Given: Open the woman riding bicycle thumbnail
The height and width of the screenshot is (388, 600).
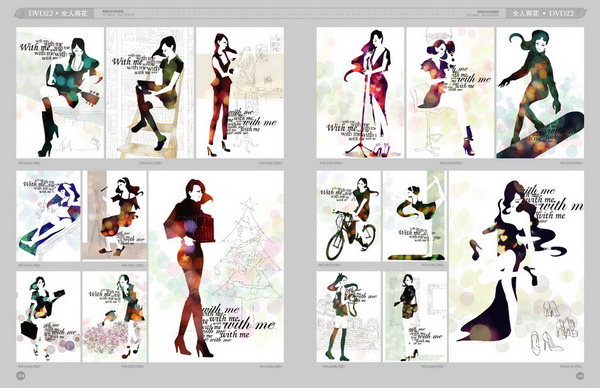Looking at the screenshot, I should point(349,216).
